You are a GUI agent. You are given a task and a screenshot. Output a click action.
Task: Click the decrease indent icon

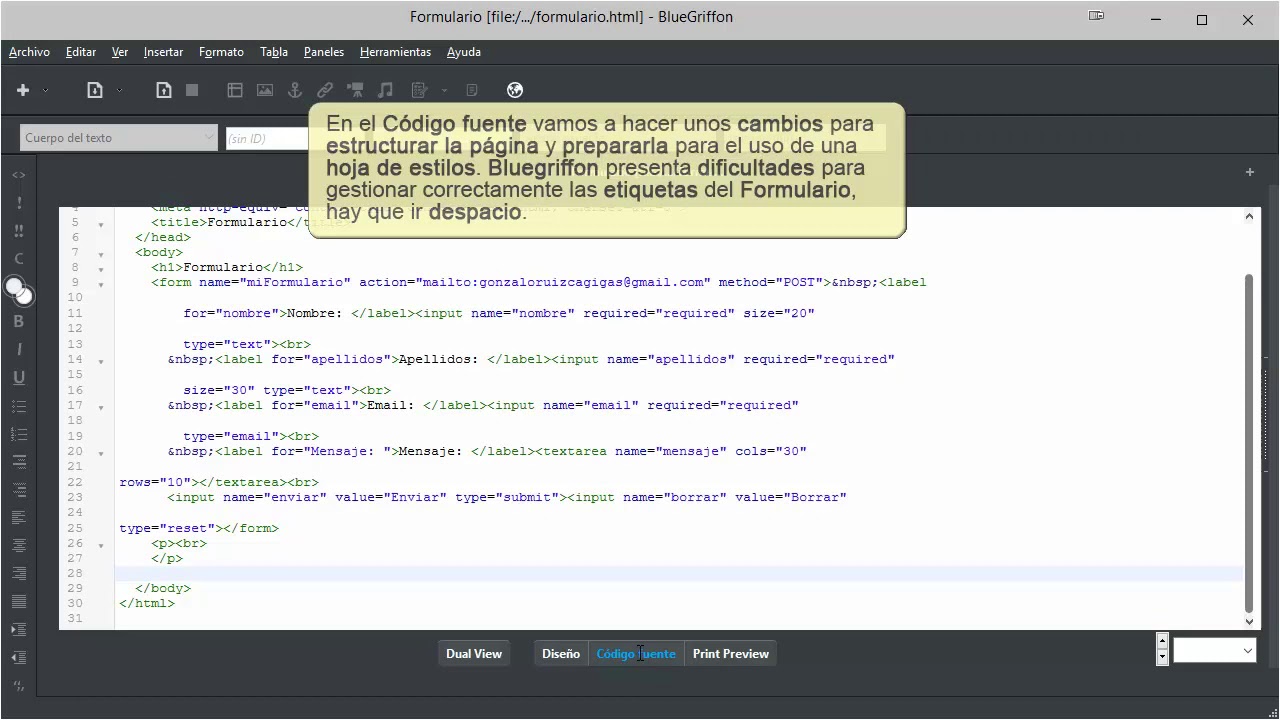18,657
